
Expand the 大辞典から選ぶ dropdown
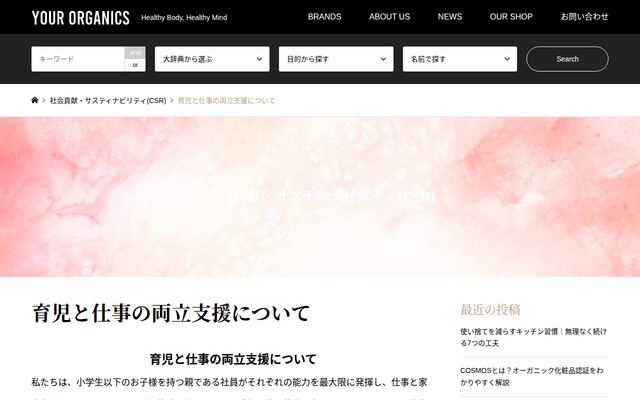212,59
